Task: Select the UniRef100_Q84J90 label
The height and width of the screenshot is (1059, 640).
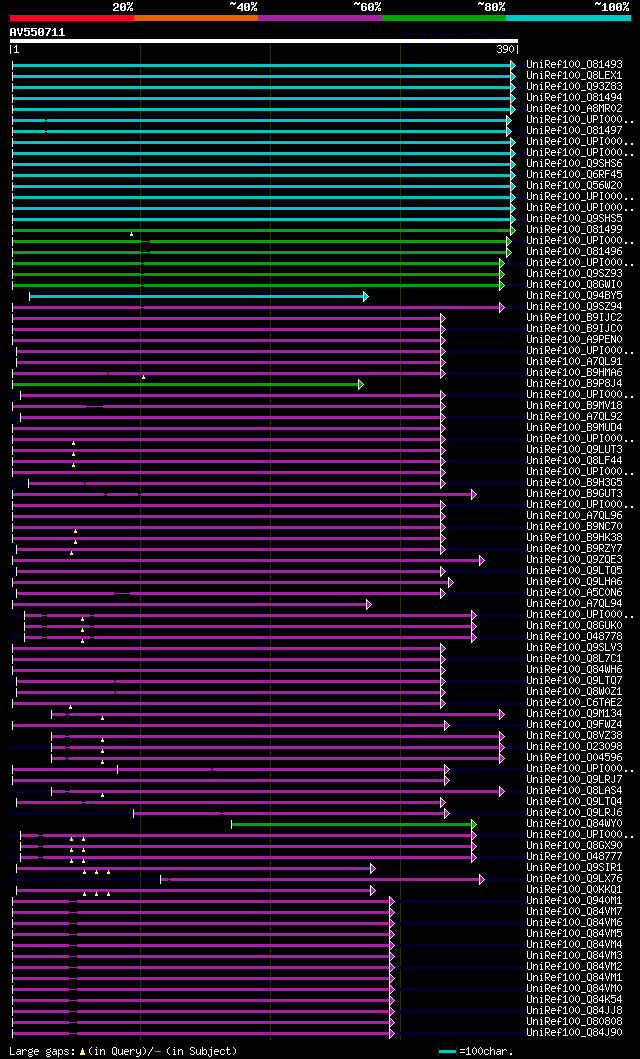Action: click(x=575, y=1033)
